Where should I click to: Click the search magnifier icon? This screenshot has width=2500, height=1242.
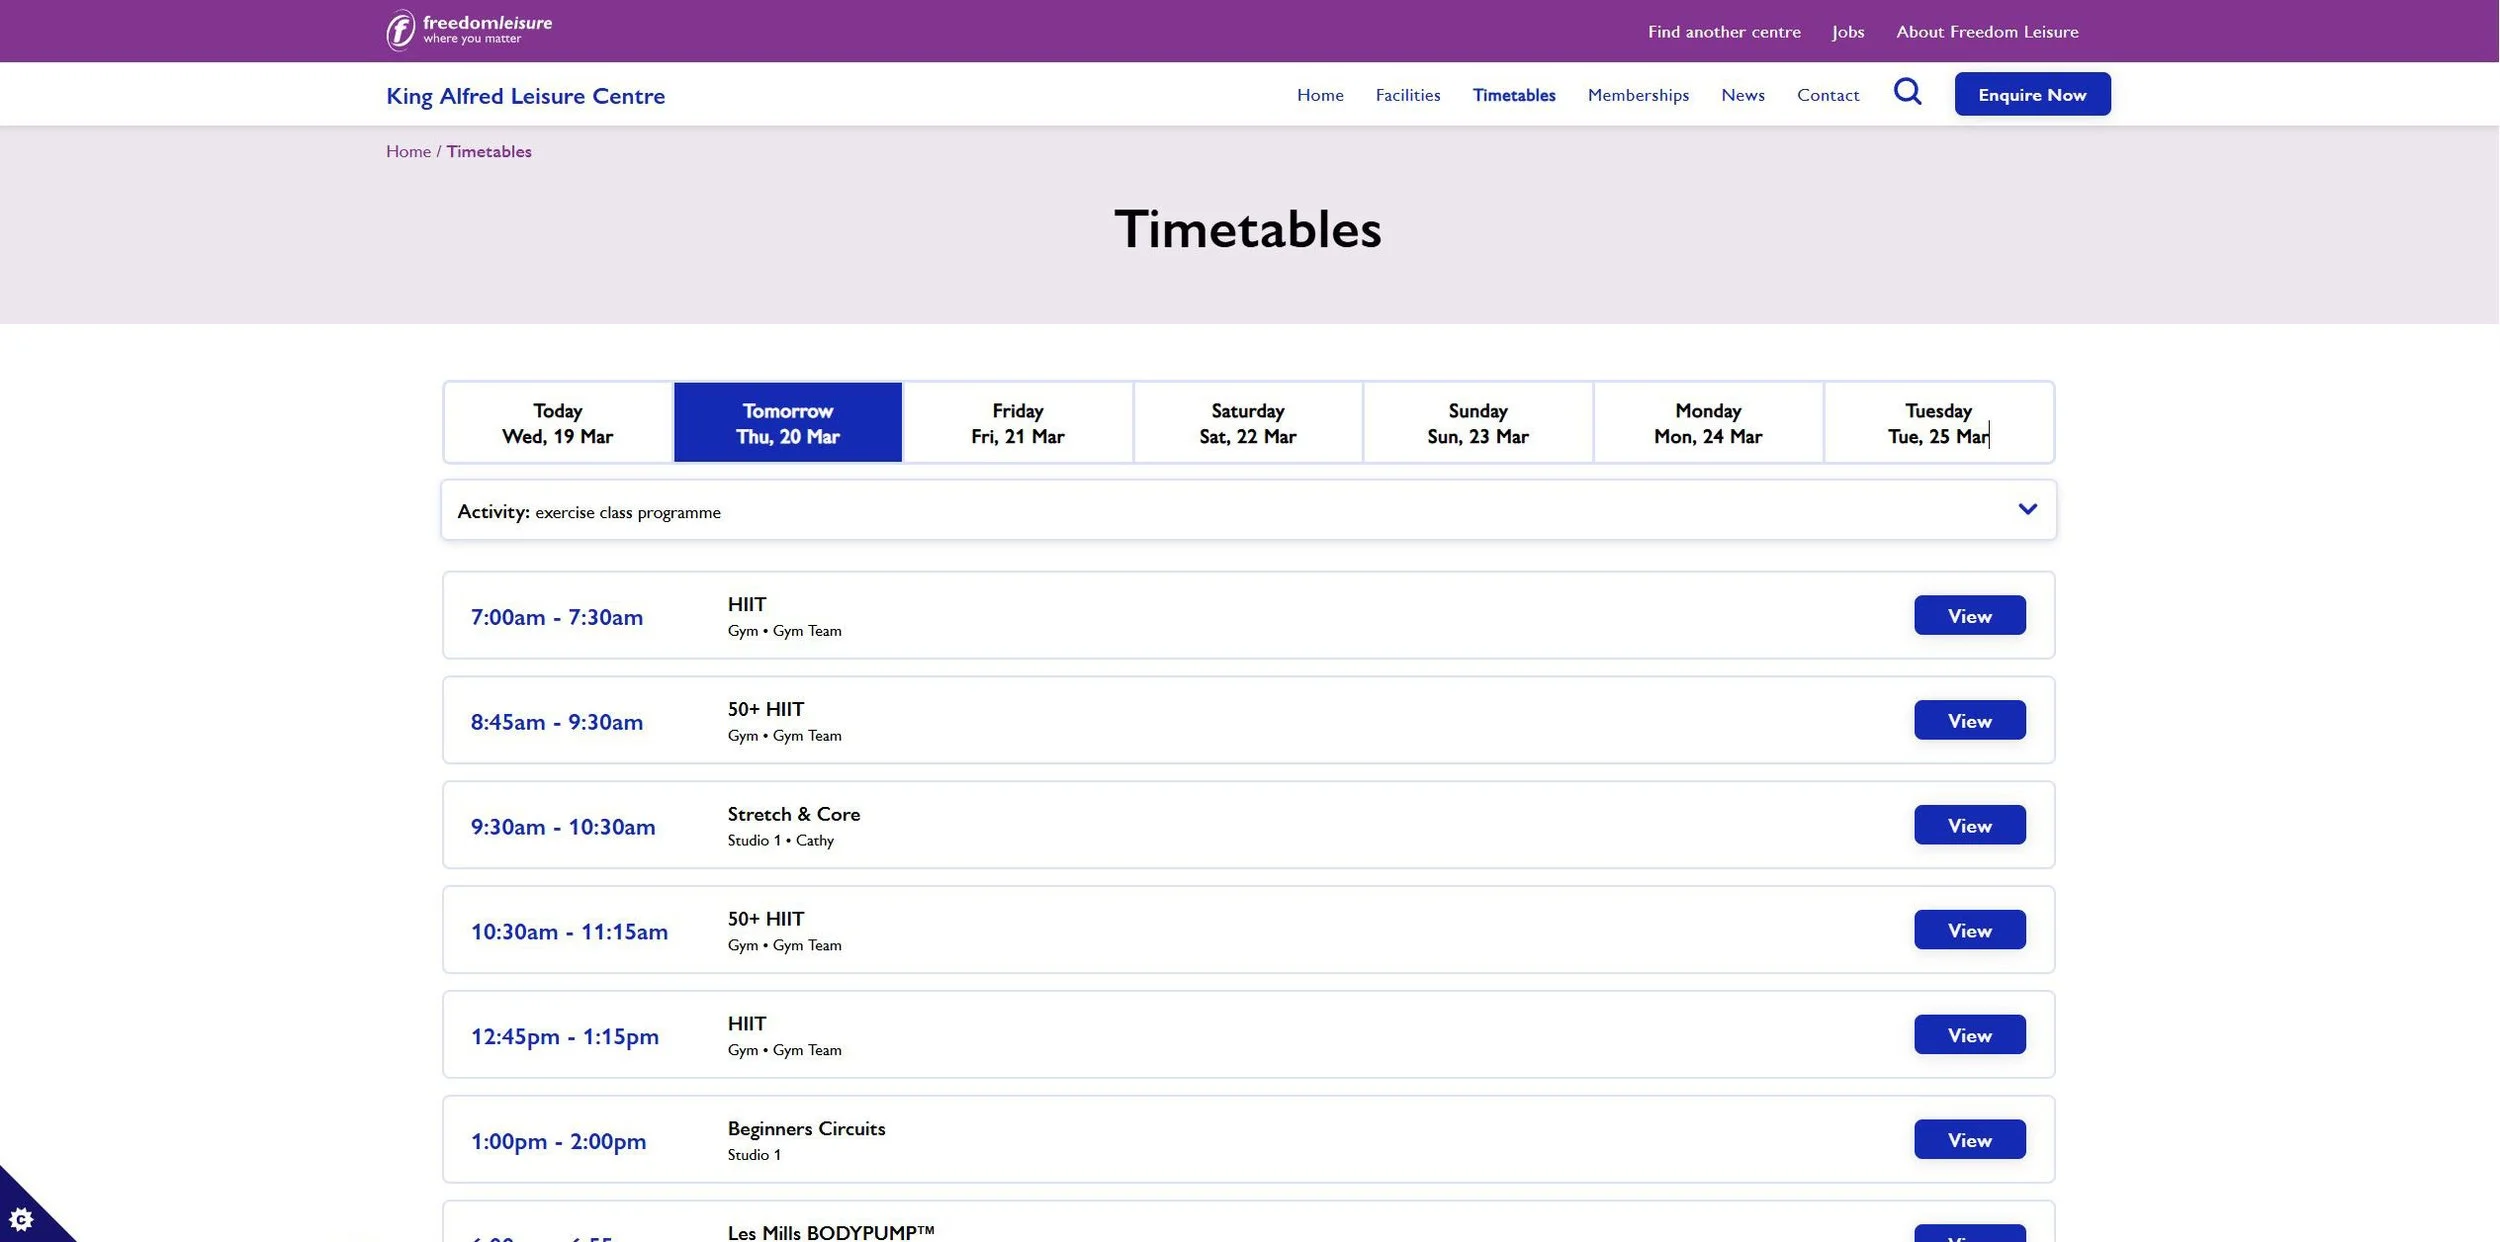click(1907, 92)
